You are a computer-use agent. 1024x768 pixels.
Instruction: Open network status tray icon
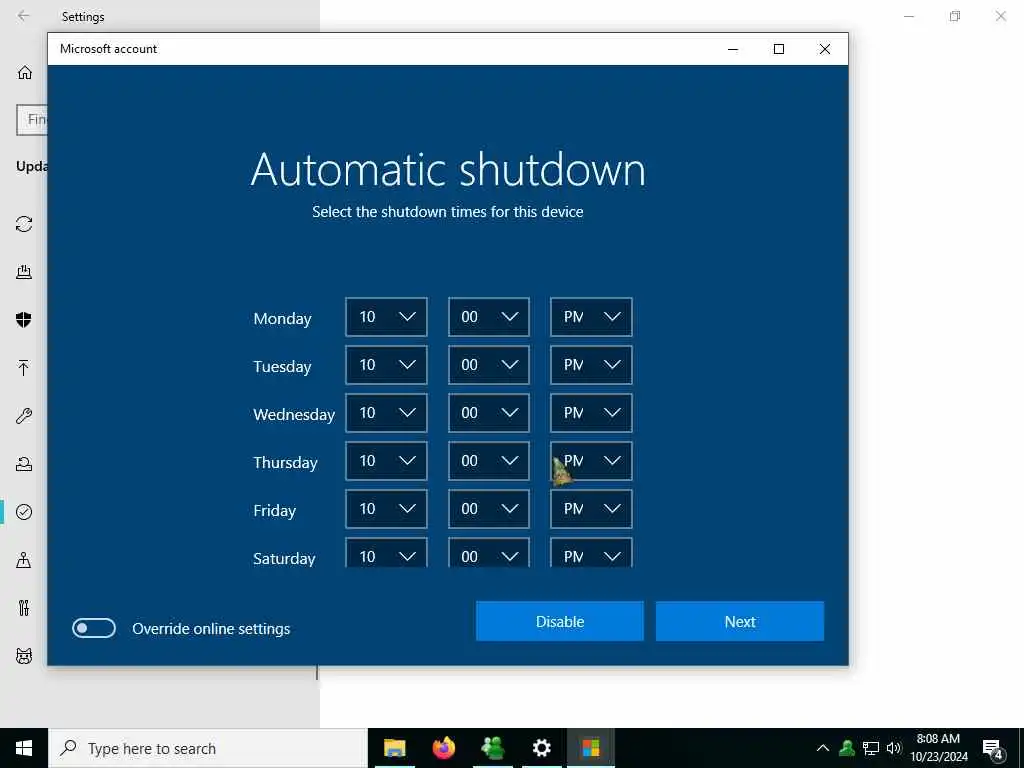tap(871, 748)
